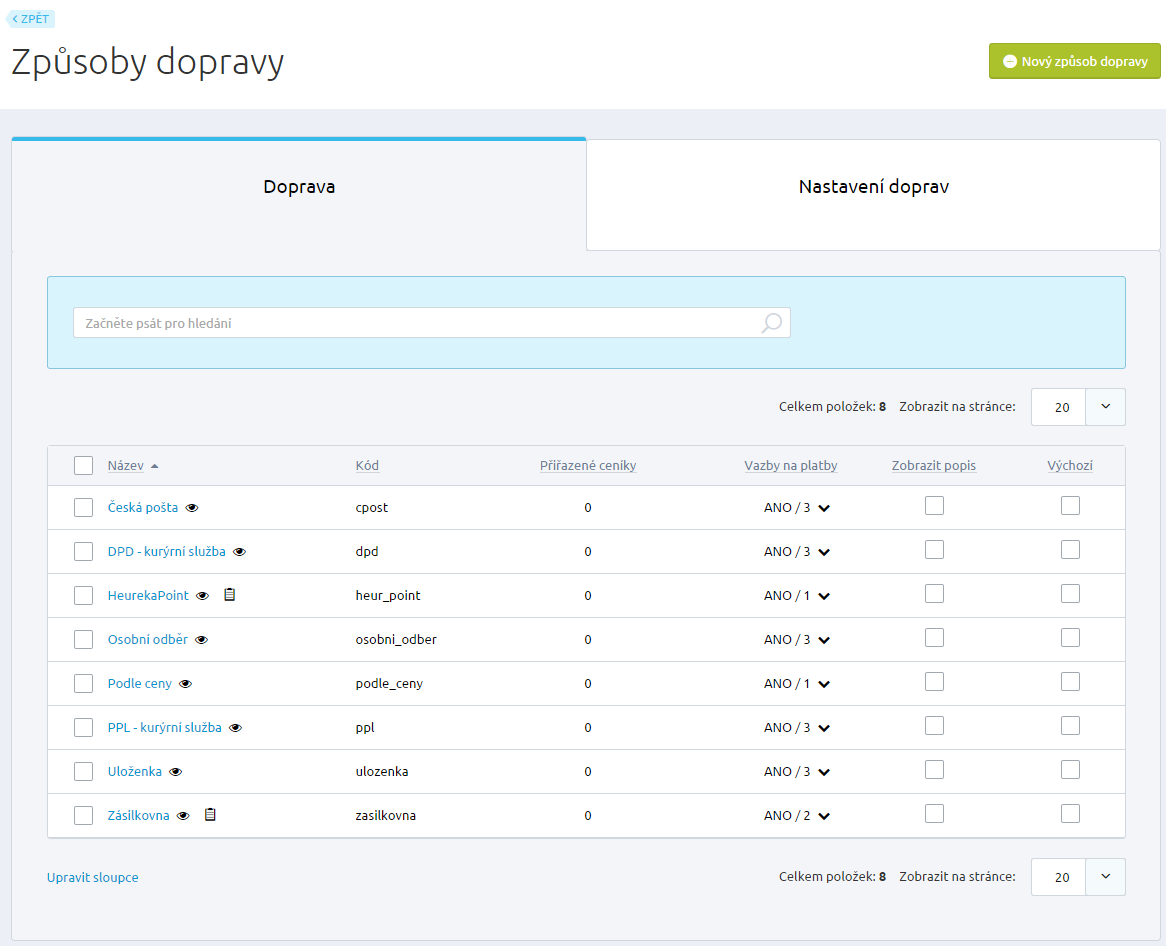Screen dimensions: 1166x946
Task: Enable Zobrazit popis for HeurekaPoint
Action: tap(934, 593)
